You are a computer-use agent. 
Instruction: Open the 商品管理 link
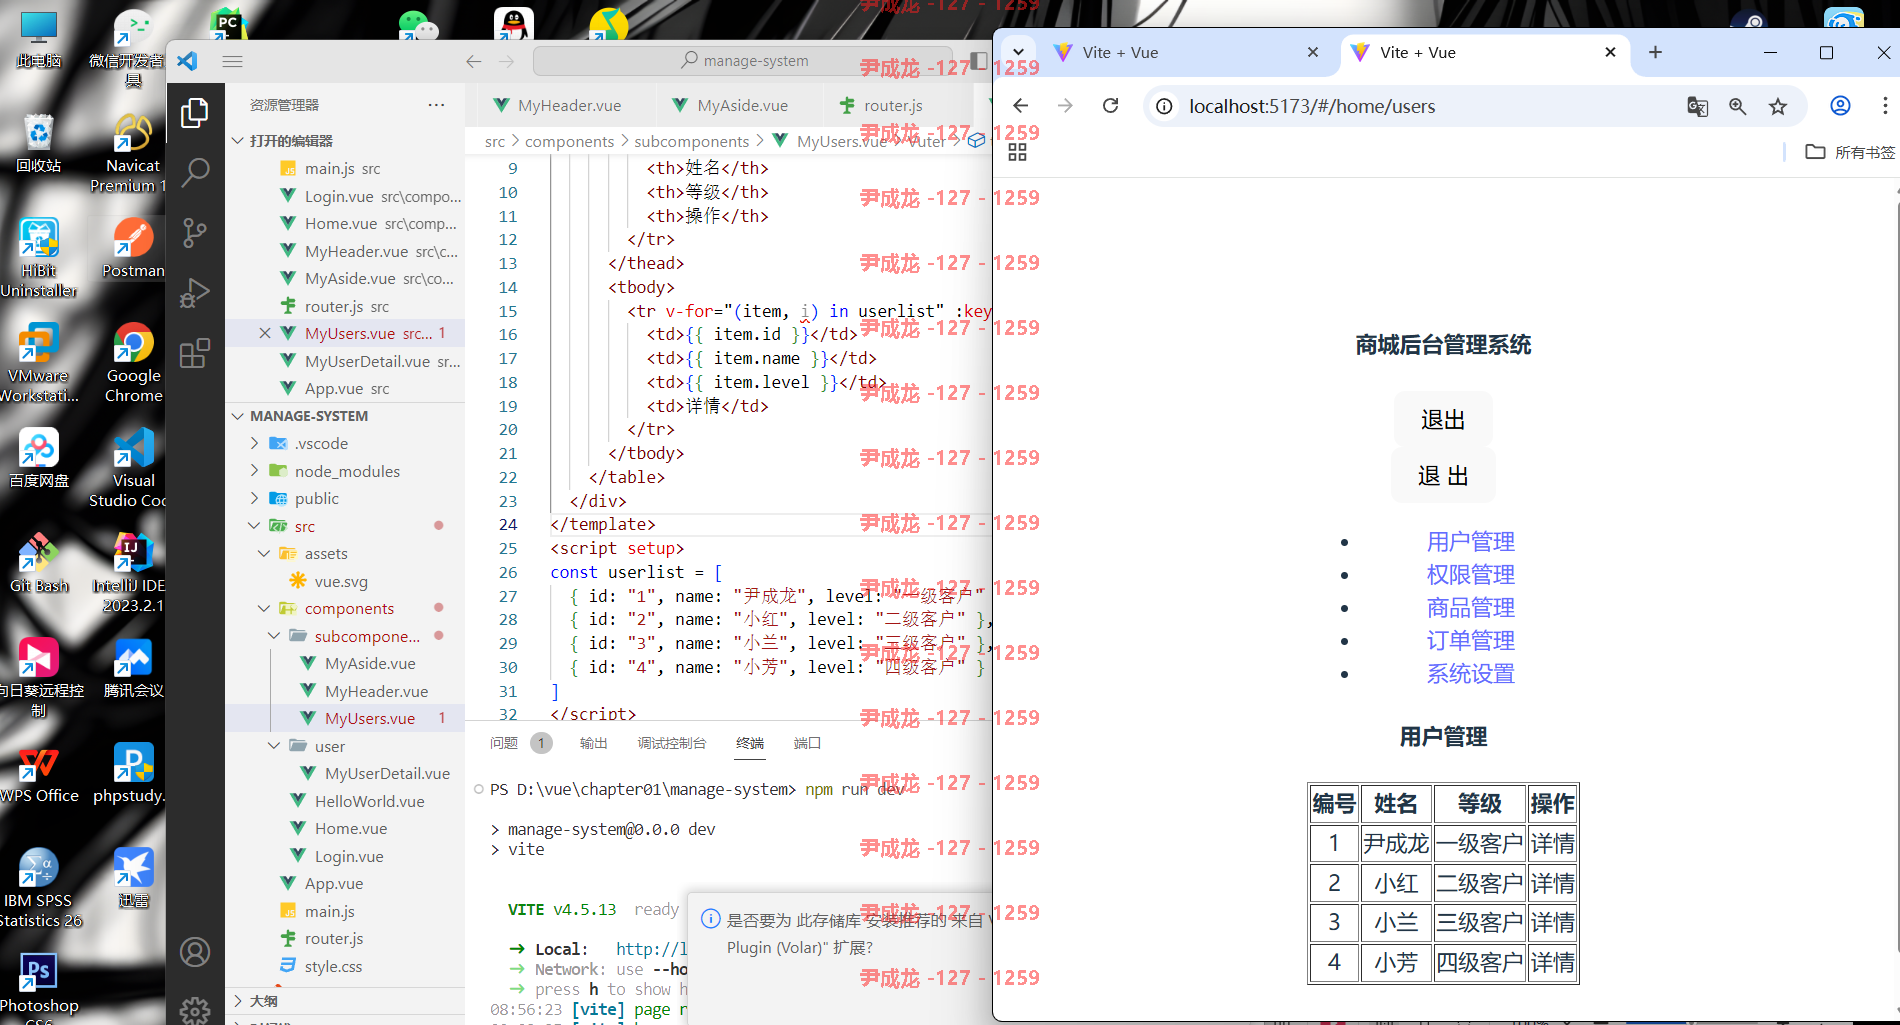coord(1470,607)
